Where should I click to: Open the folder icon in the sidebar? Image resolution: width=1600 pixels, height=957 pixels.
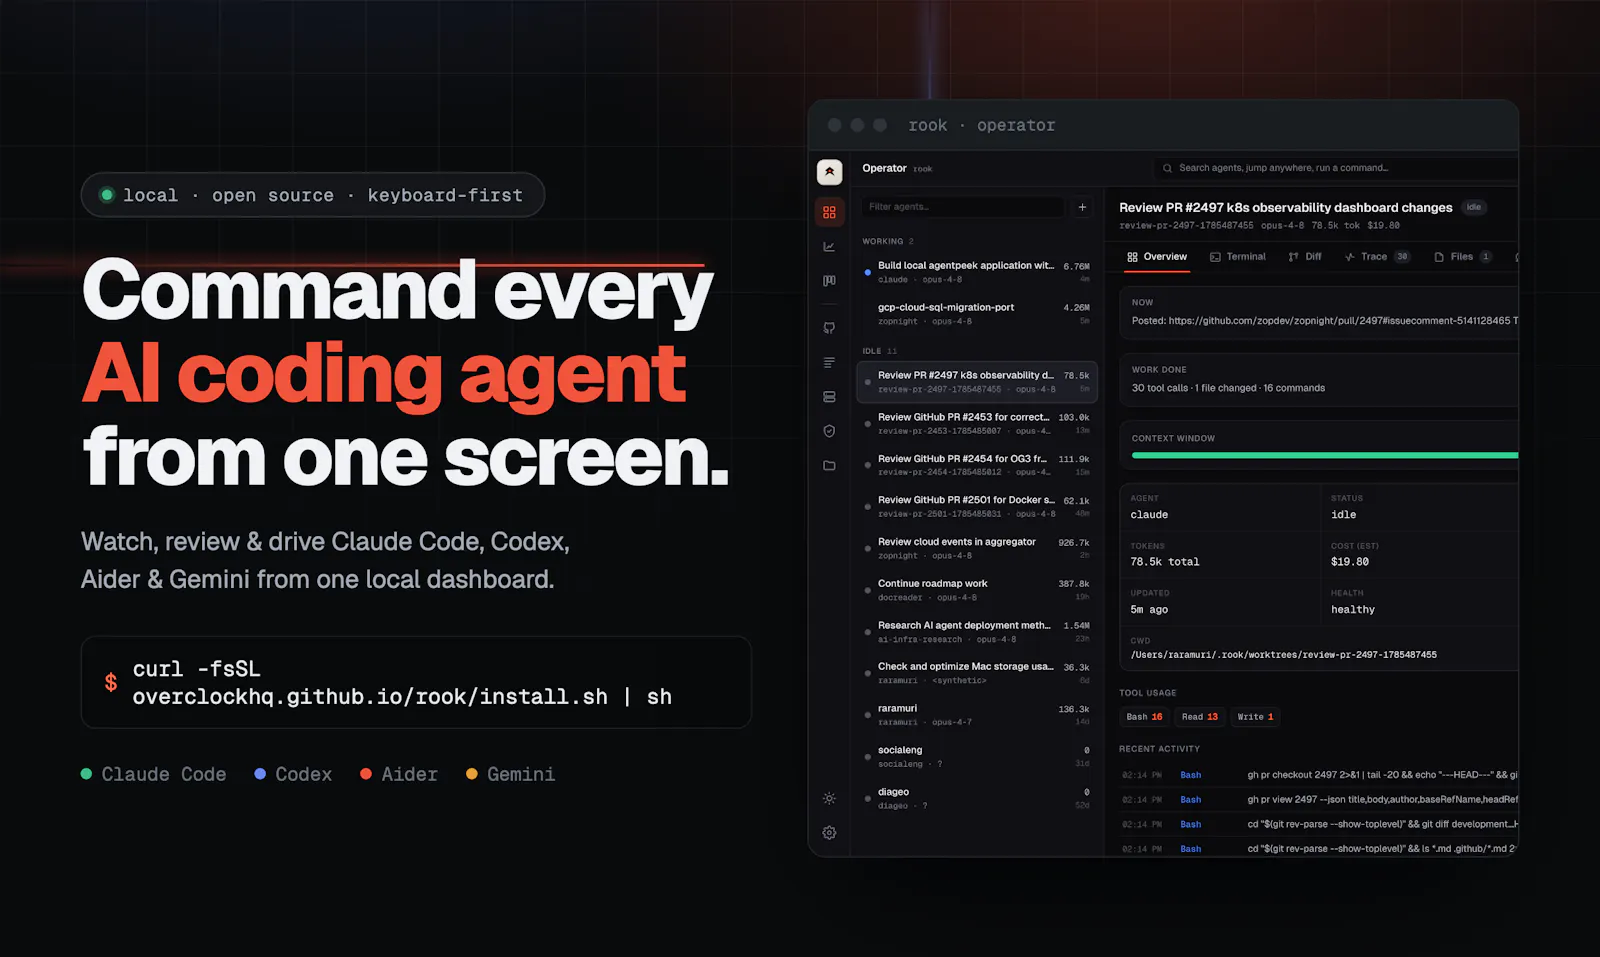click(829, 466)
